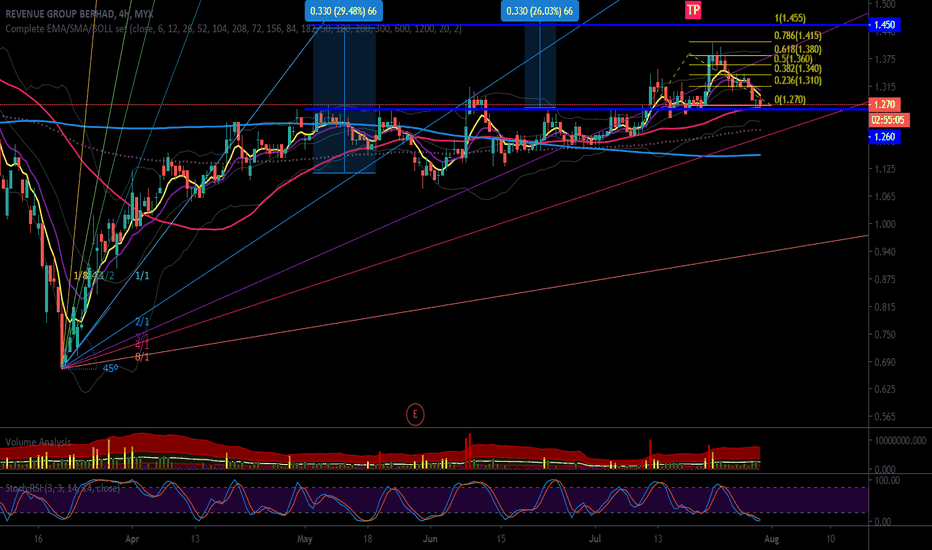Click the earnings 'E' marker on the chart

pos(415,414)
